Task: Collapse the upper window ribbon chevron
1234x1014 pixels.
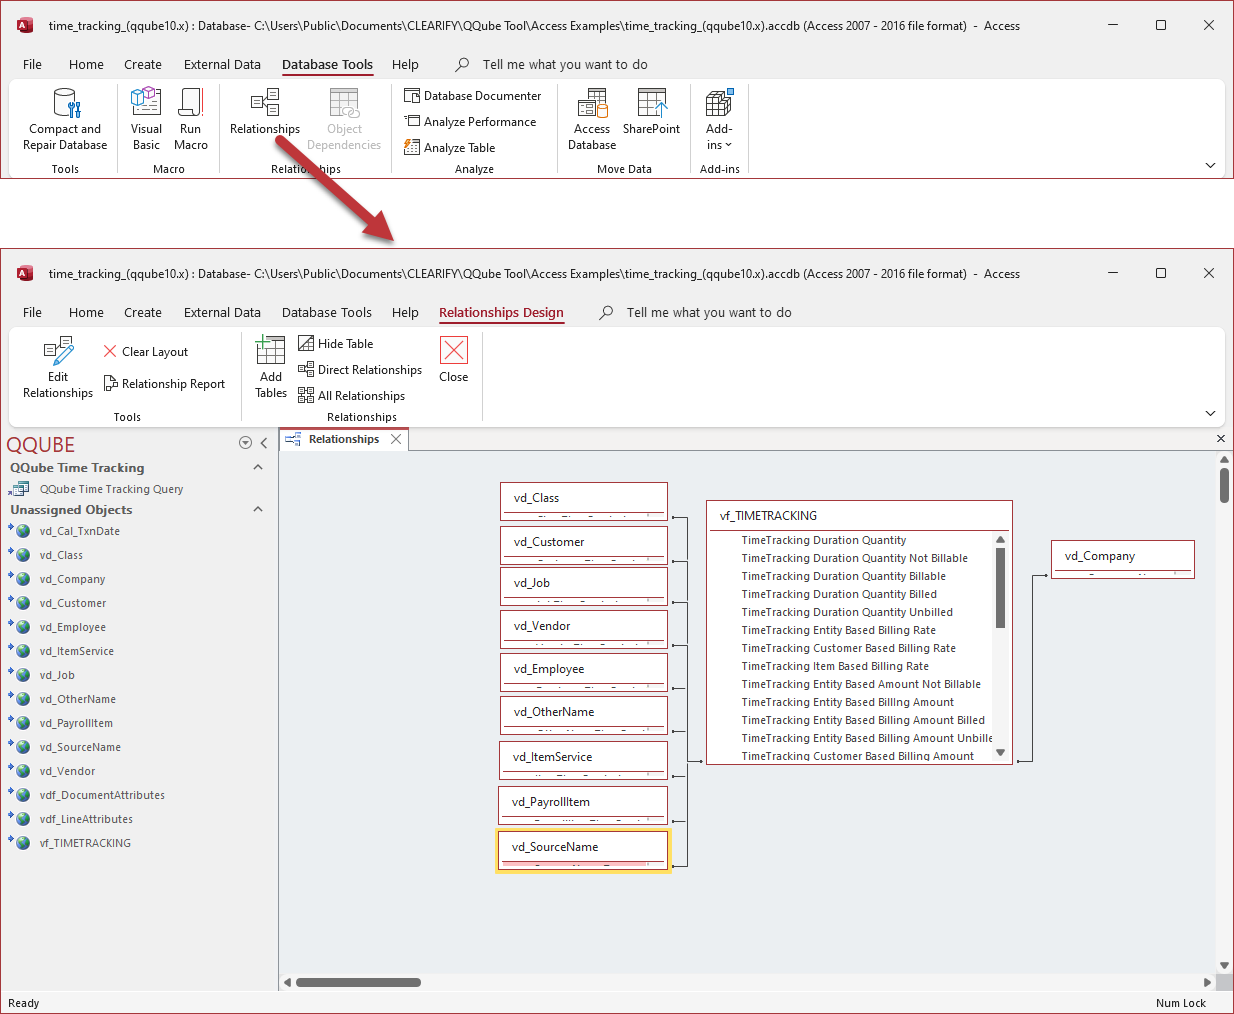Action: point(1210,165)
